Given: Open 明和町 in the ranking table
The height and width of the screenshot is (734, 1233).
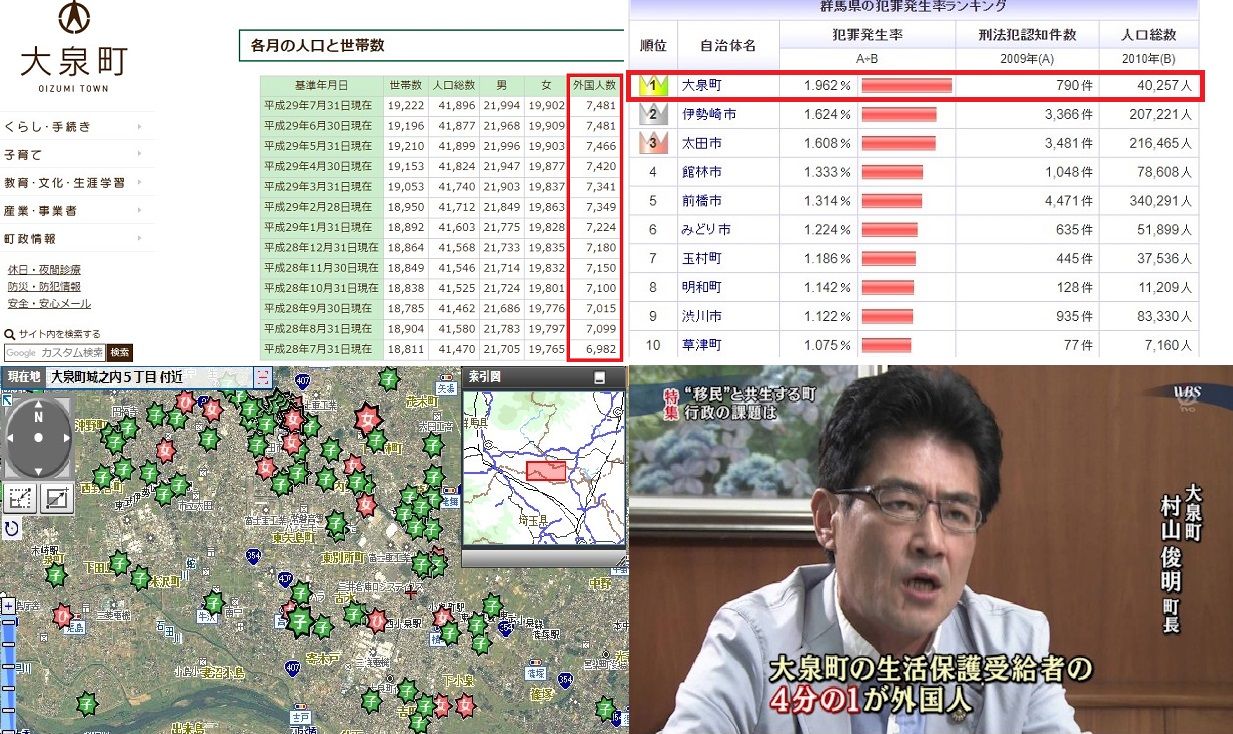Looking at the screenshot, I should (x=701, y=288).
